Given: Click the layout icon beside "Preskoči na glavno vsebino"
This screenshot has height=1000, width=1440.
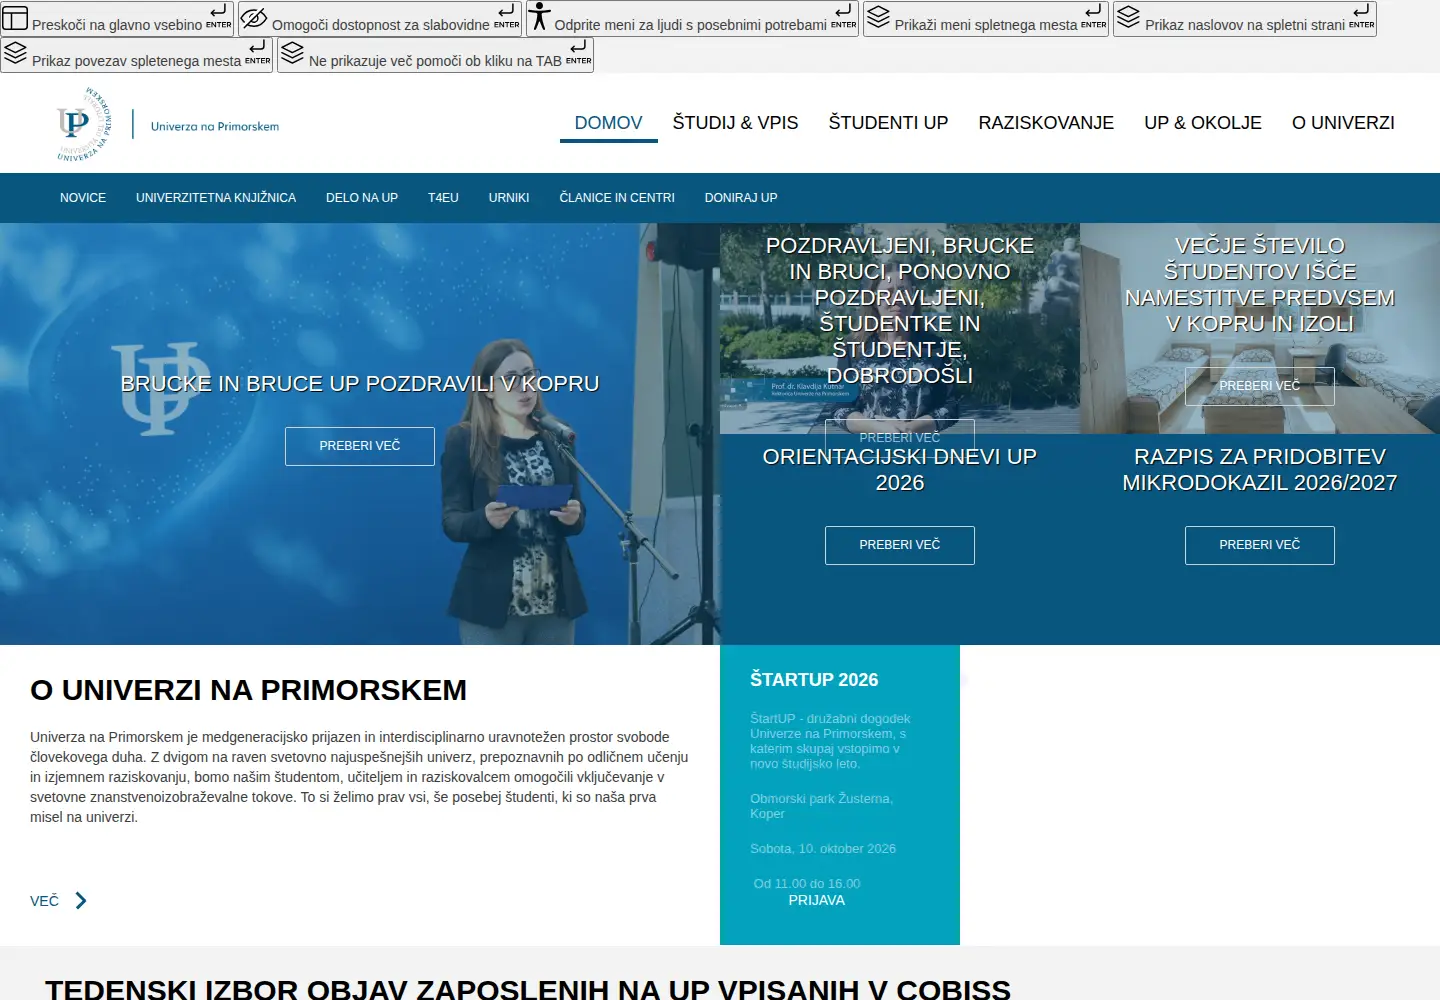Looking at the screenshot, I should 15,18.
